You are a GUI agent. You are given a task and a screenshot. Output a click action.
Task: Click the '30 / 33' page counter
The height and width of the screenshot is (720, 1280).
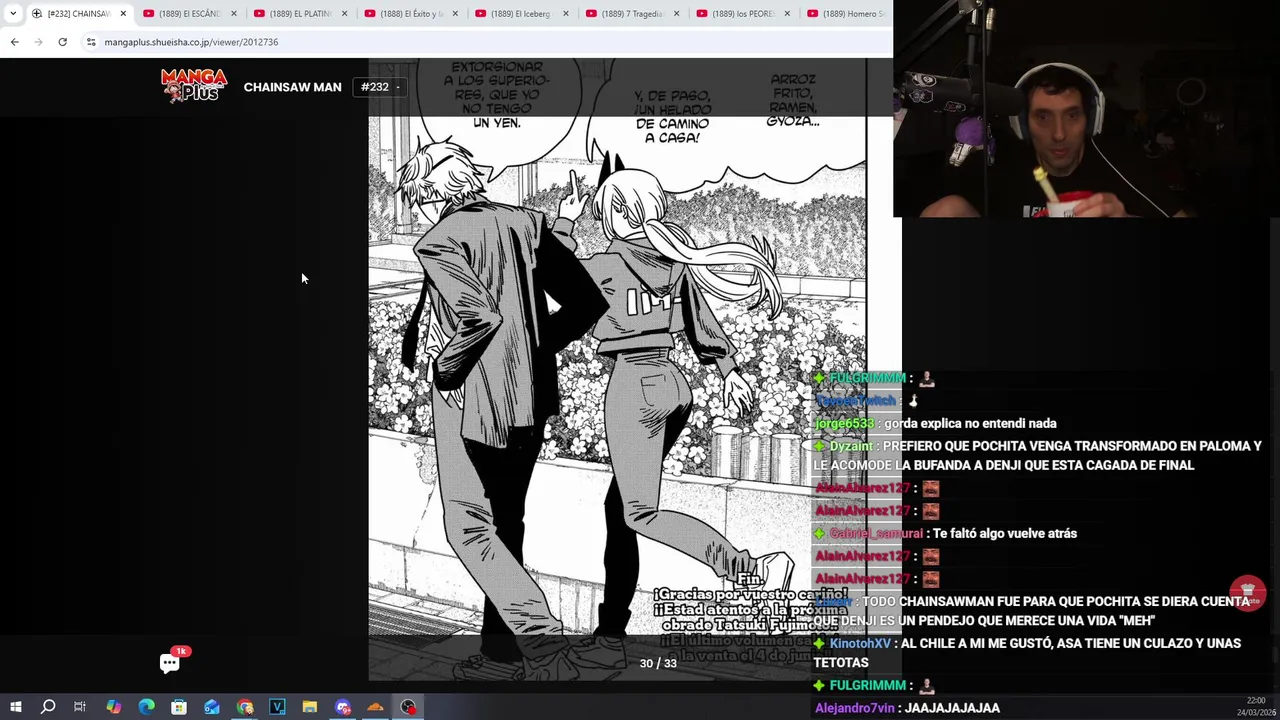(658, 663)
